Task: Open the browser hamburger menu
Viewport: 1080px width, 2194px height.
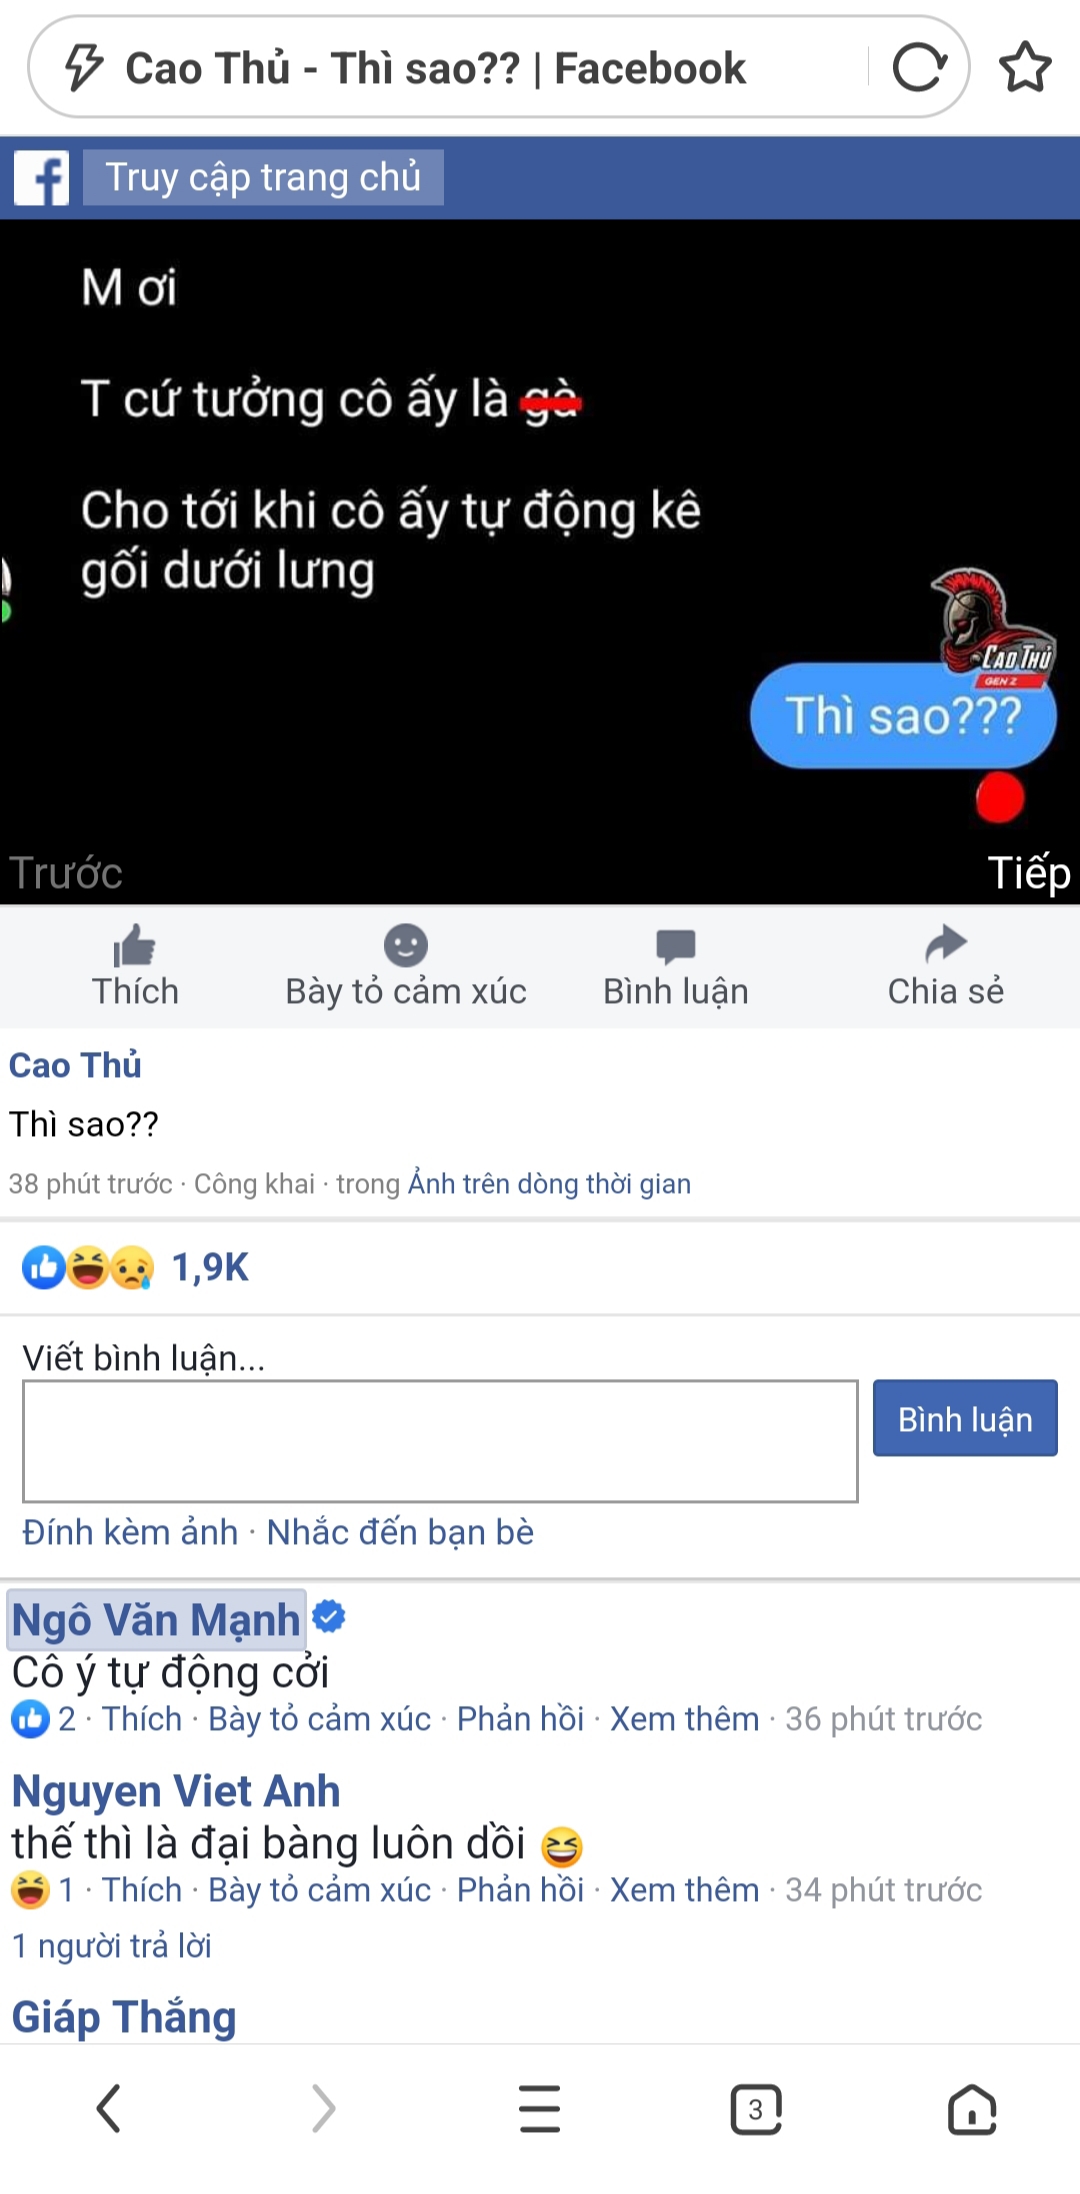Action: point(540,2110)
